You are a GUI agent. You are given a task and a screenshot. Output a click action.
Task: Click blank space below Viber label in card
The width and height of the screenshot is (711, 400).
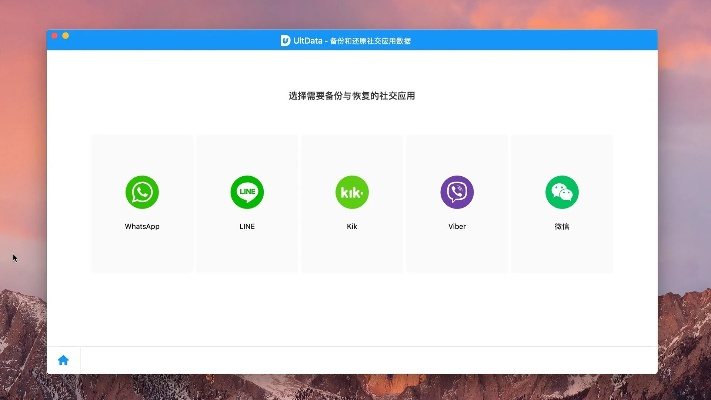click(457, 252)
